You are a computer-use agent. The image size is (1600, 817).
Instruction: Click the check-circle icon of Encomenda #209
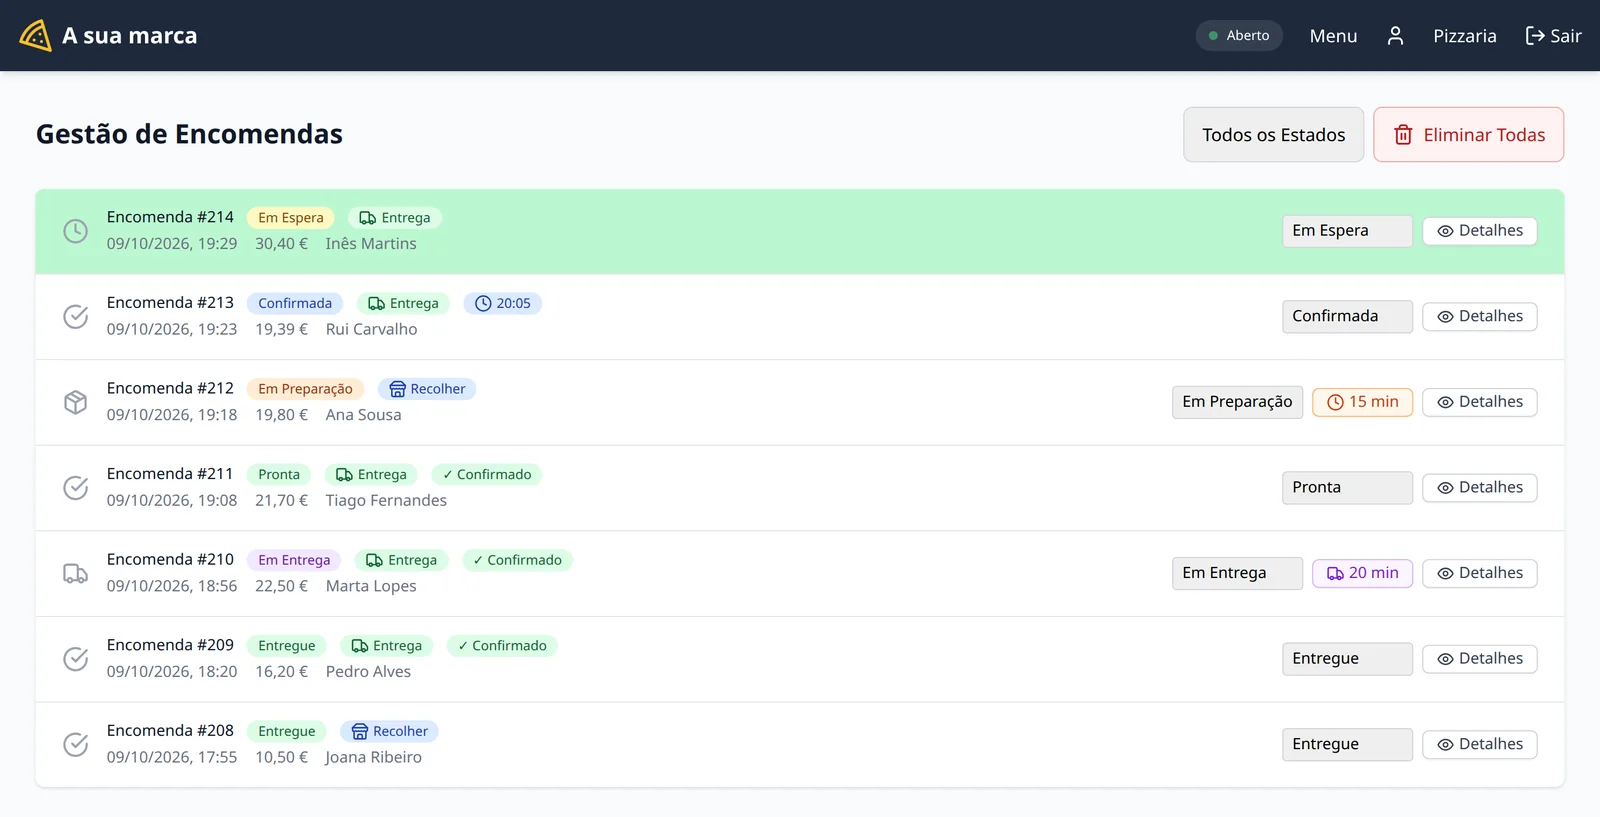[76, 659]
